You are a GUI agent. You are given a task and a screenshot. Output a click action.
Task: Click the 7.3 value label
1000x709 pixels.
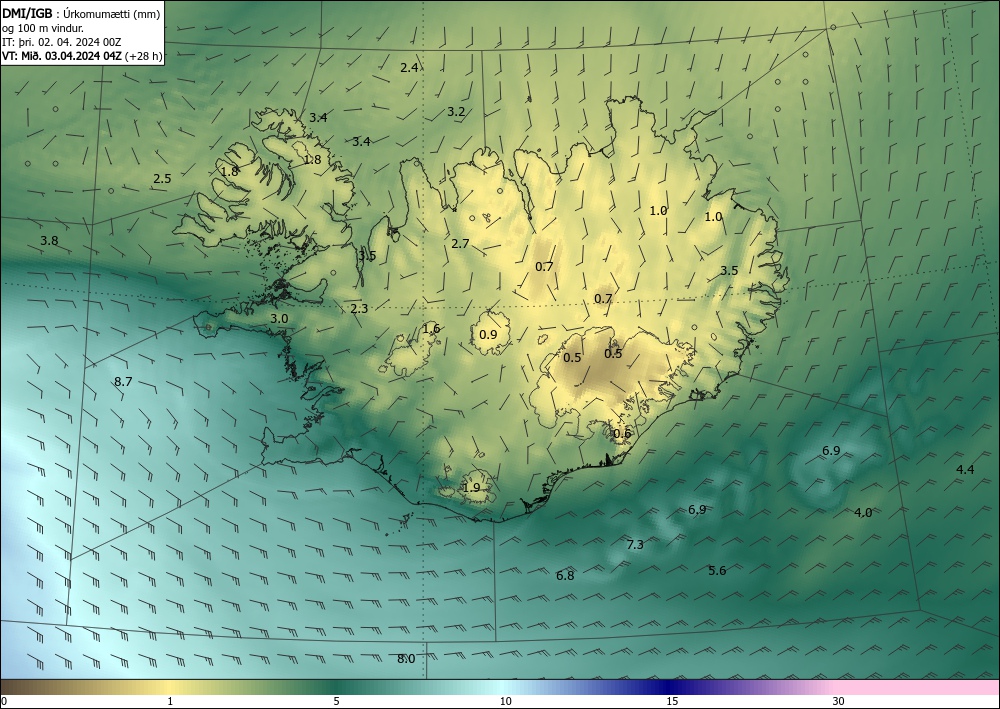click(635, 545)
